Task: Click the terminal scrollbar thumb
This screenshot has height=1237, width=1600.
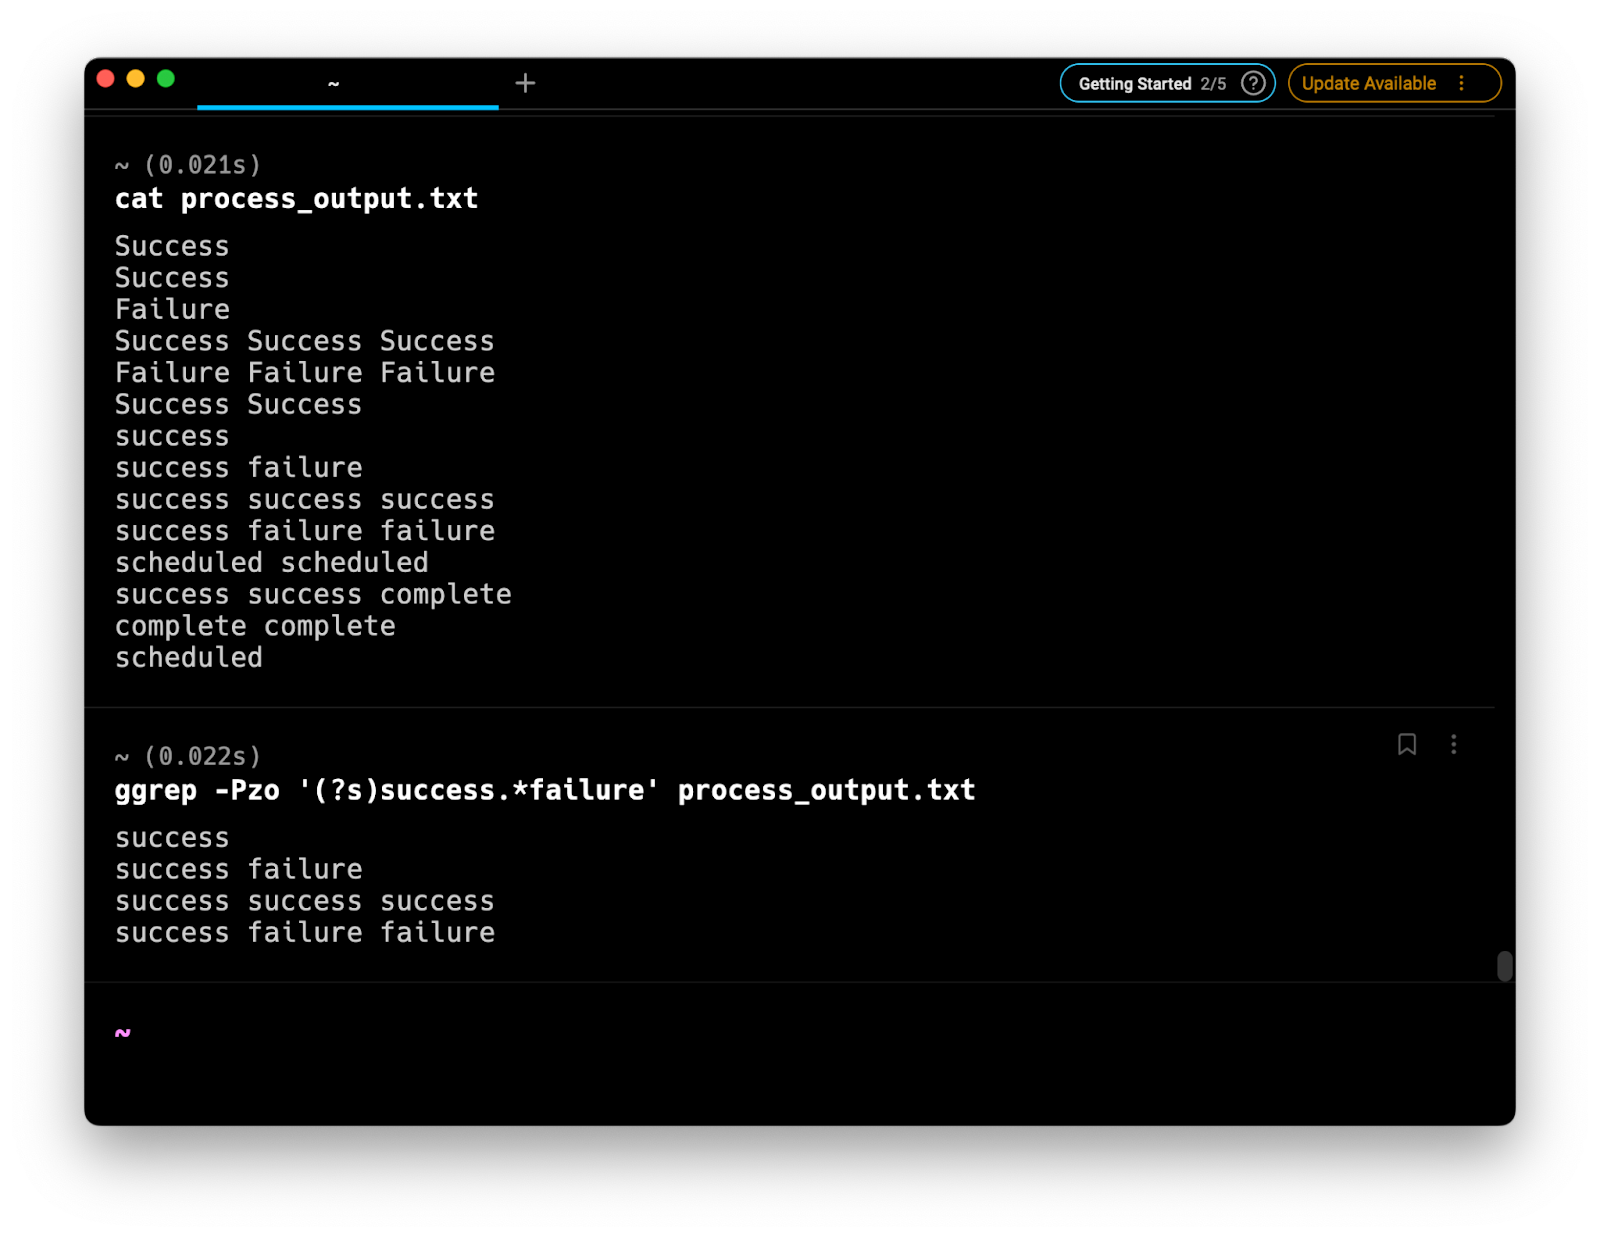Action: pyautogui.click(x=1504, y=966)
